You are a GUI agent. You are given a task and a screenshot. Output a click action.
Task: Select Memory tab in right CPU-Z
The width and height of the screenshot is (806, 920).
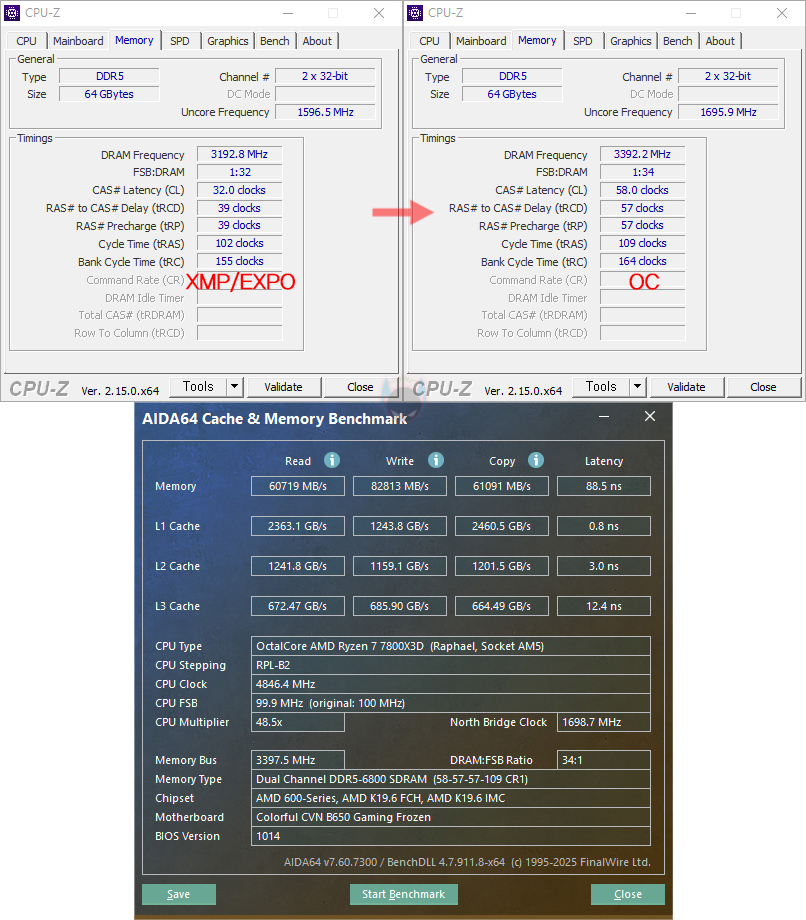[x=537, y=40]
